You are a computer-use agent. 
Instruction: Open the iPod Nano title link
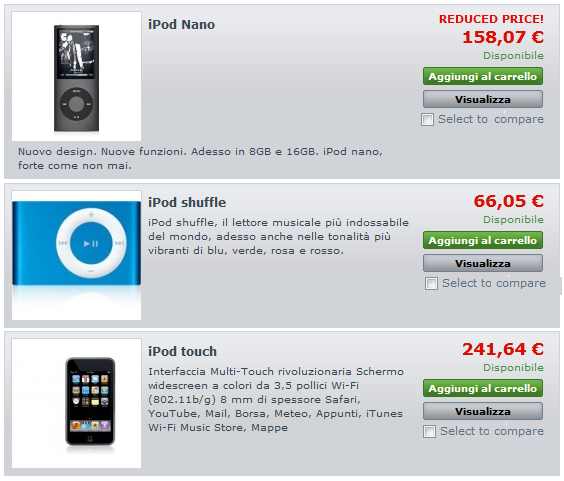[x=182, y=24]
